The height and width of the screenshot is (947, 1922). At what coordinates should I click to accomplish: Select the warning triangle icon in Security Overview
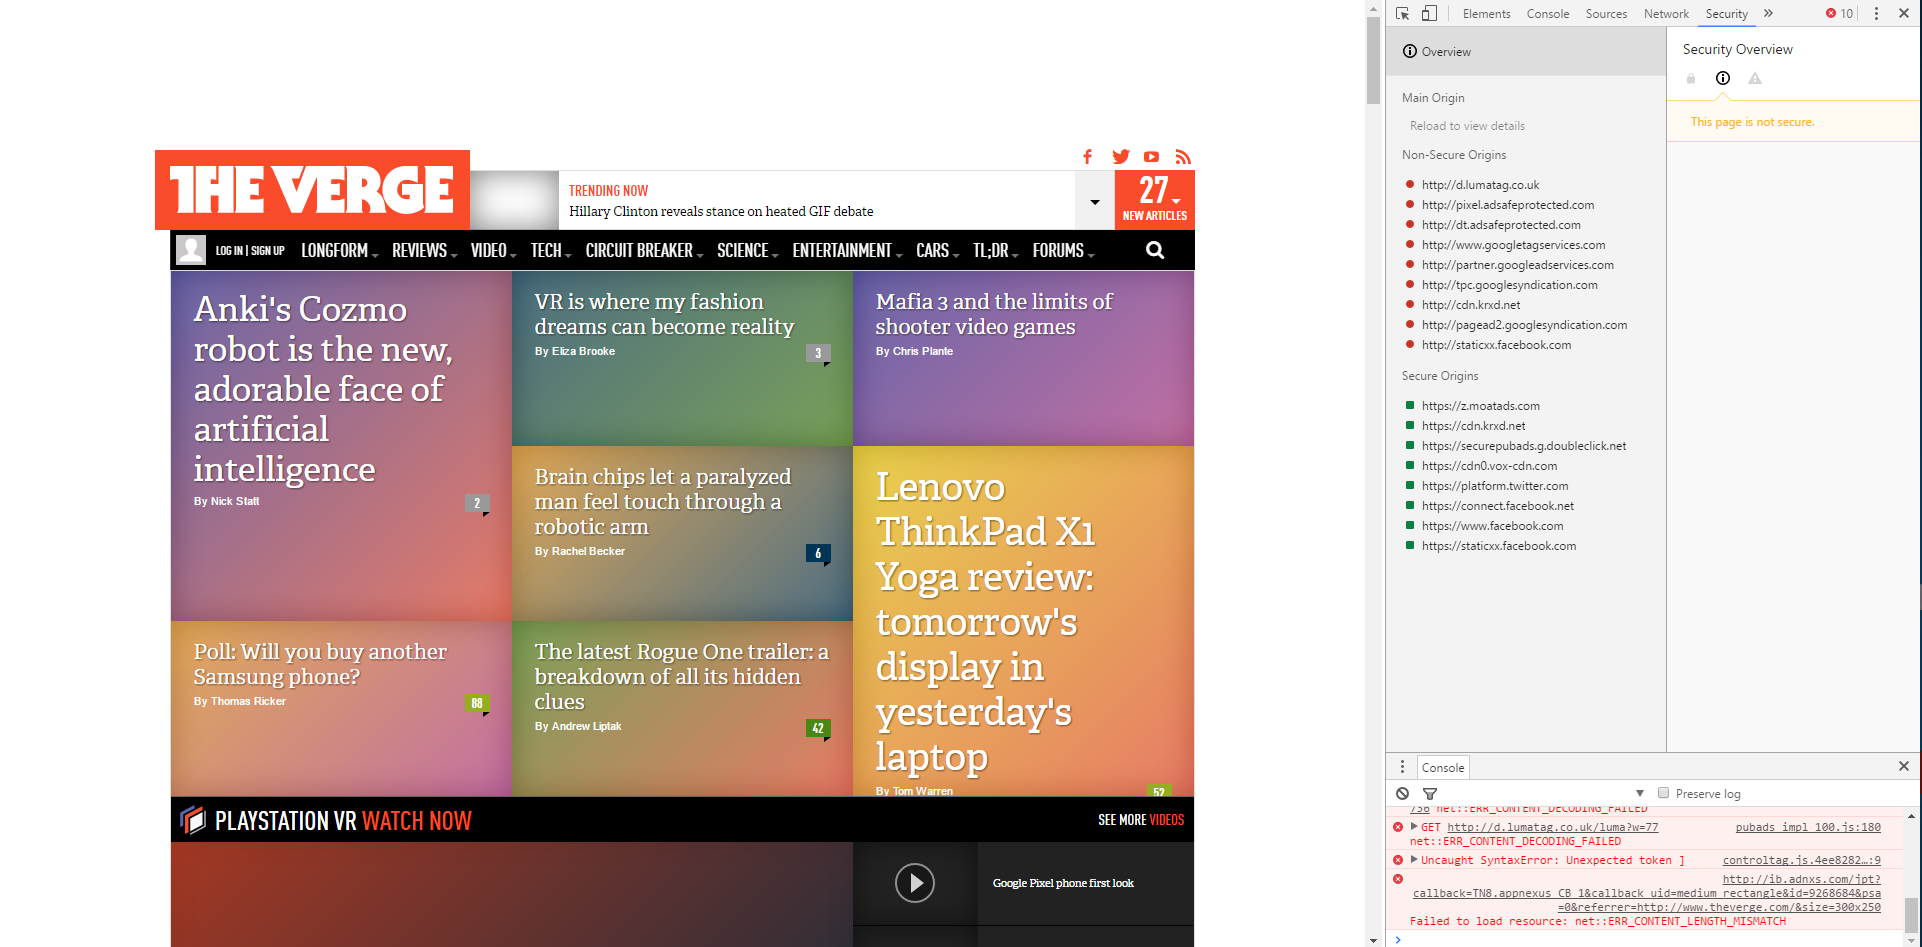[1755, 78]
